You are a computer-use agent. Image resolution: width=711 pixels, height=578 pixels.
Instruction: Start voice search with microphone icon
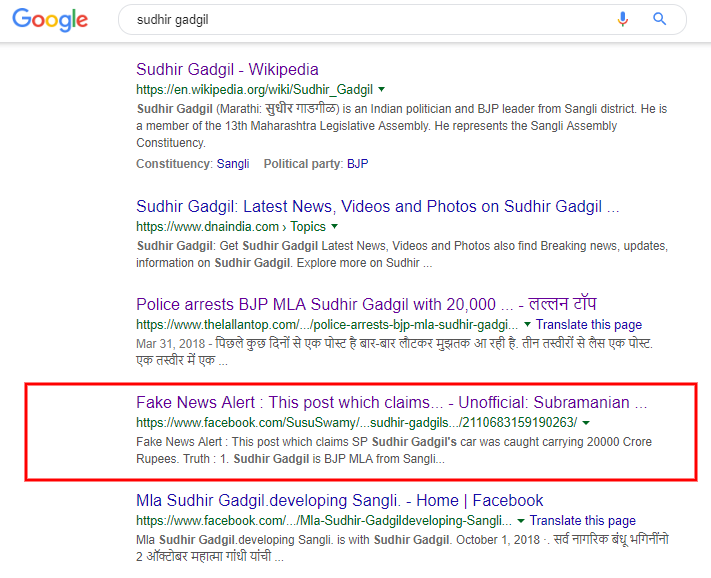point(623,19)
